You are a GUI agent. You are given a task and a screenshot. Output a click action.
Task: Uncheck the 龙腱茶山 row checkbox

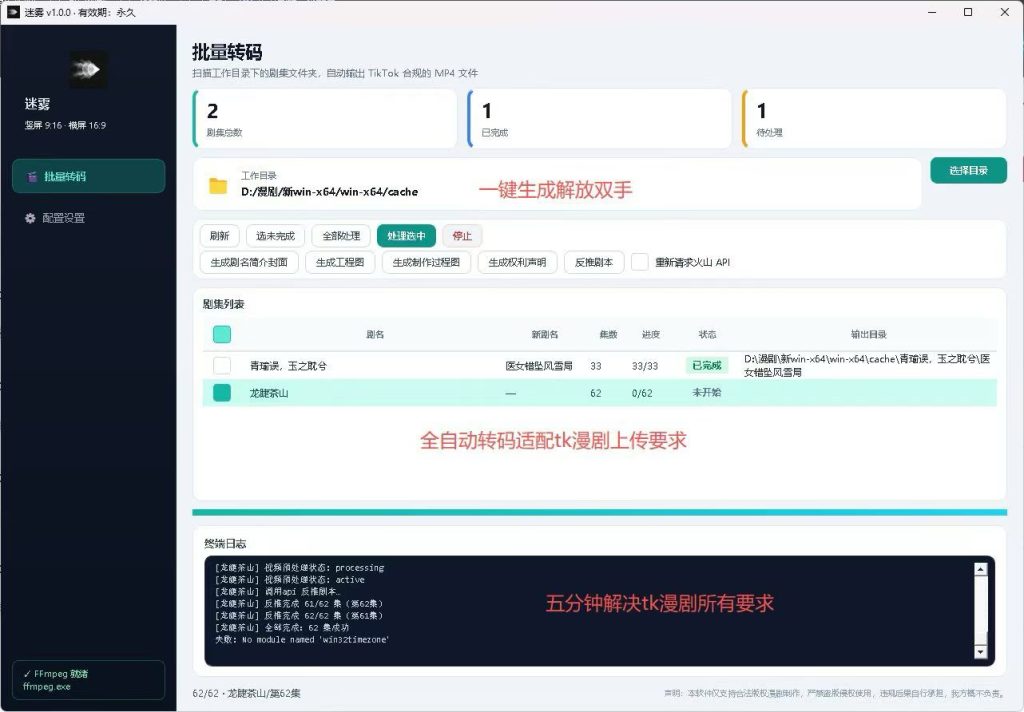click(222, 393)
